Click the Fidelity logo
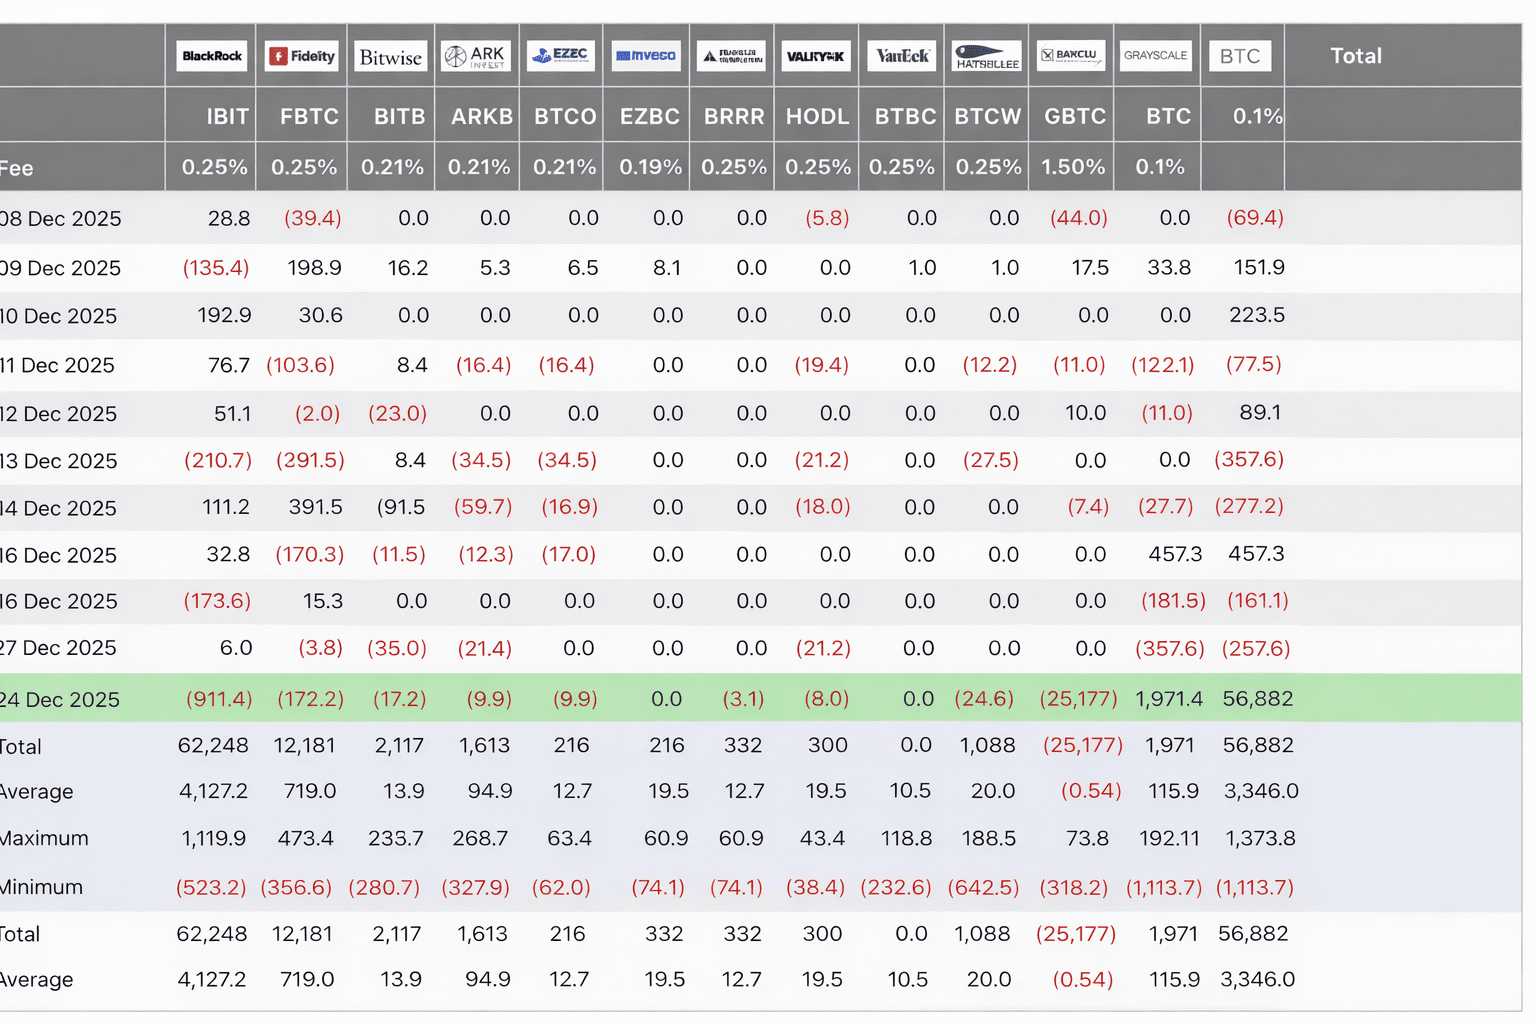The height and width of the screenshot is (1024, 1536). 302,56
